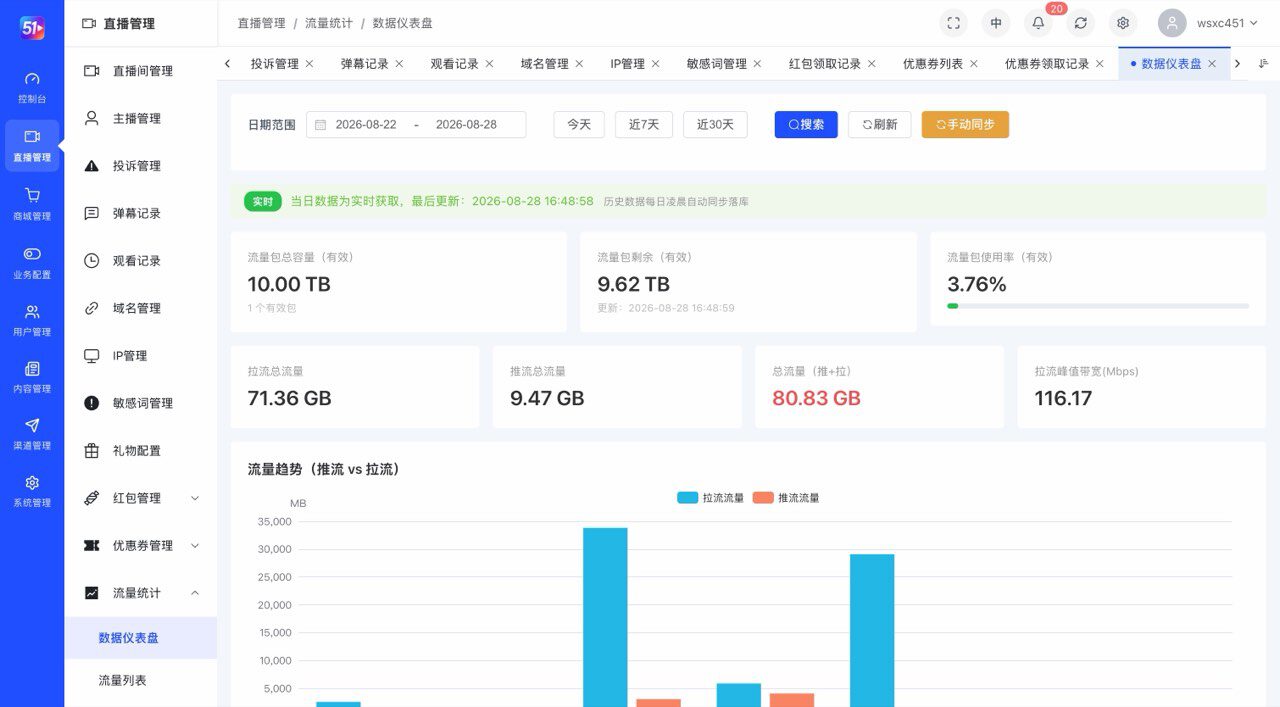Close the 观看记录 tab

(489, 64)
